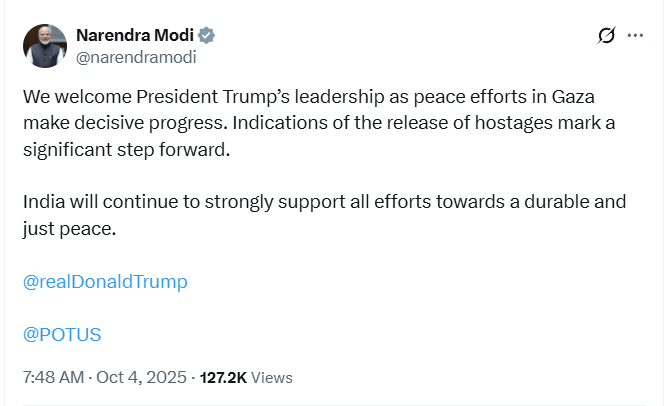Image resolution: width=664 pixels, height=406 pixels.
Task: Click the verified badge beside Narendra Modi
Action: pyautogui.click(x=207, y=36)
